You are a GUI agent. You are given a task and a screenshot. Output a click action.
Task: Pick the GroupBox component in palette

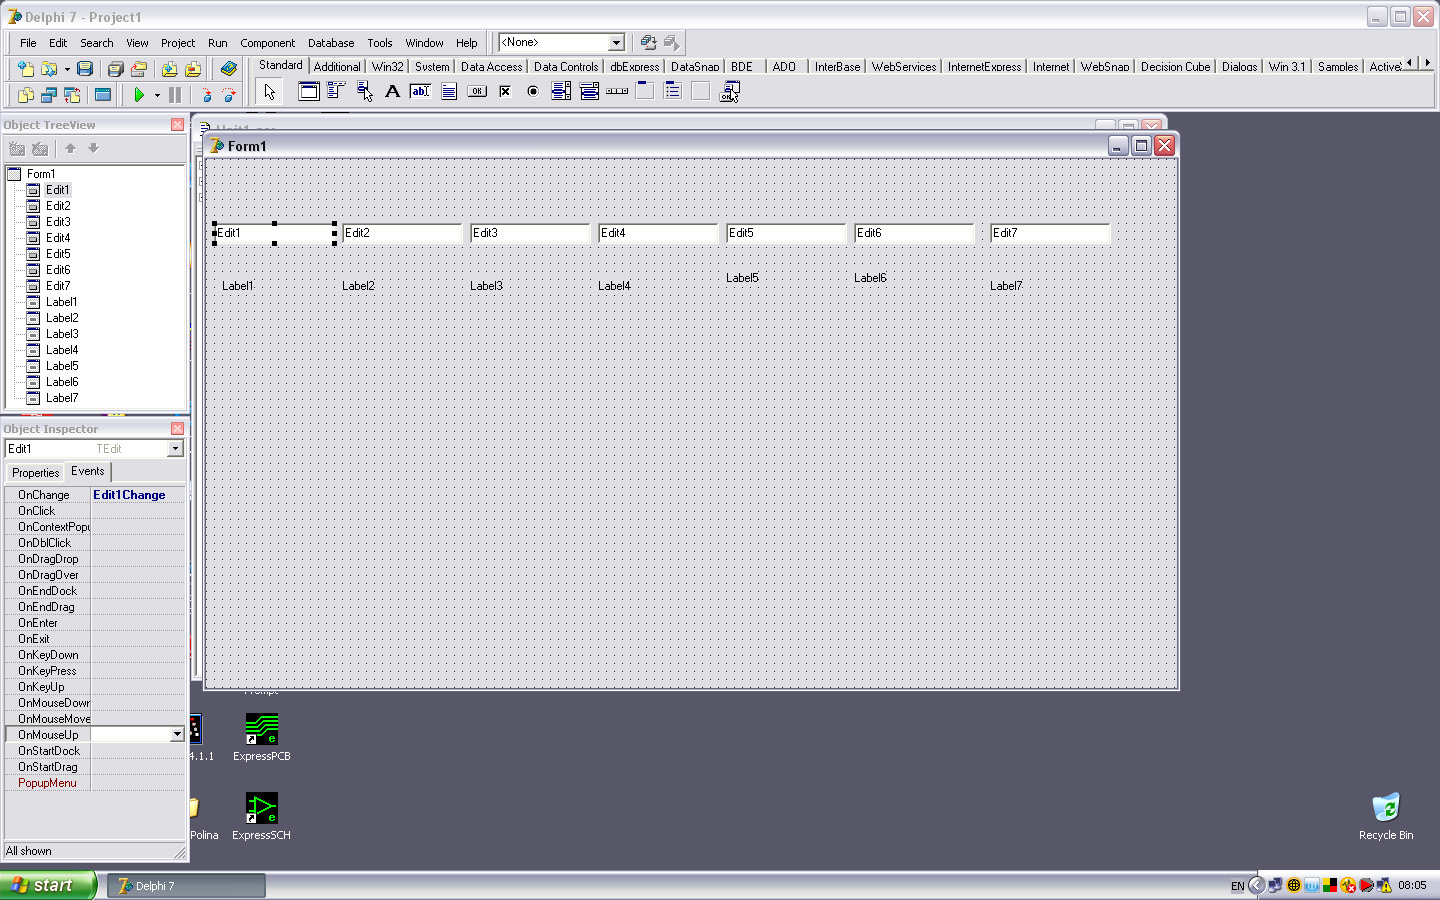[645, 91]
